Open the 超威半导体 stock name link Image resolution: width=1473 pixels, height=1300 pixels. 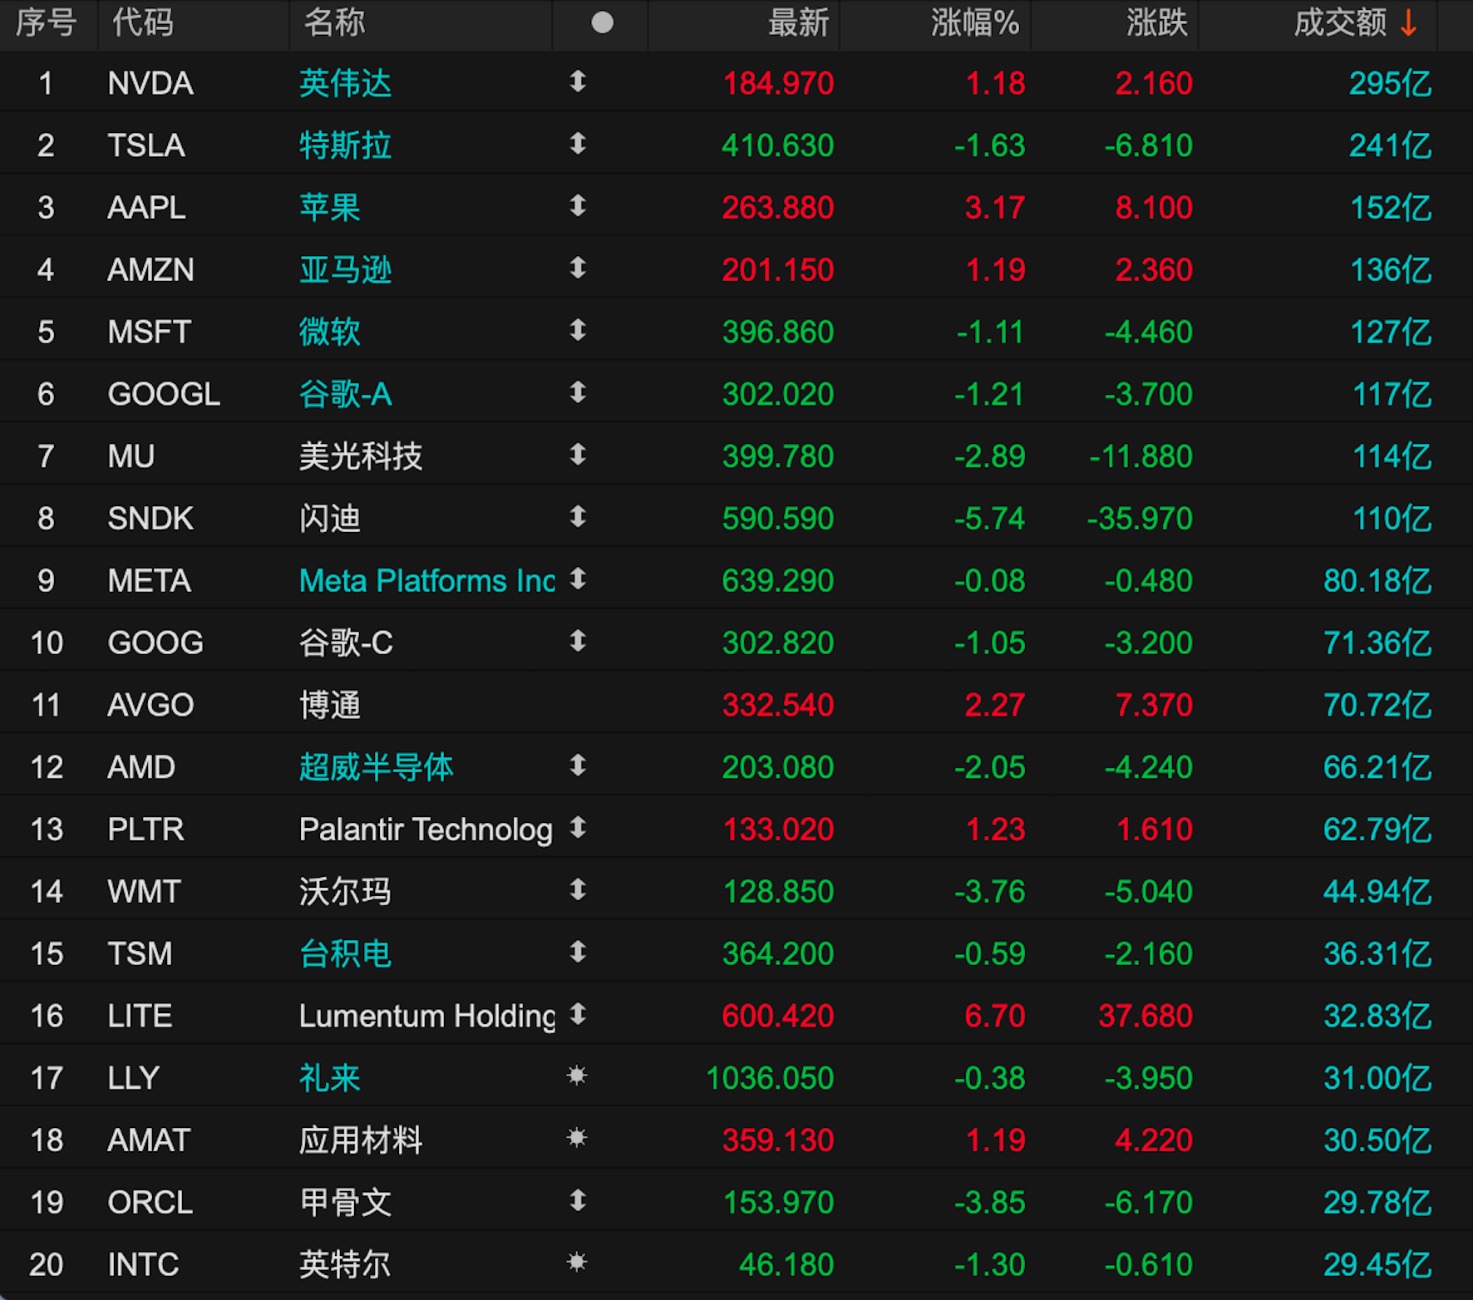coord(377,767)
